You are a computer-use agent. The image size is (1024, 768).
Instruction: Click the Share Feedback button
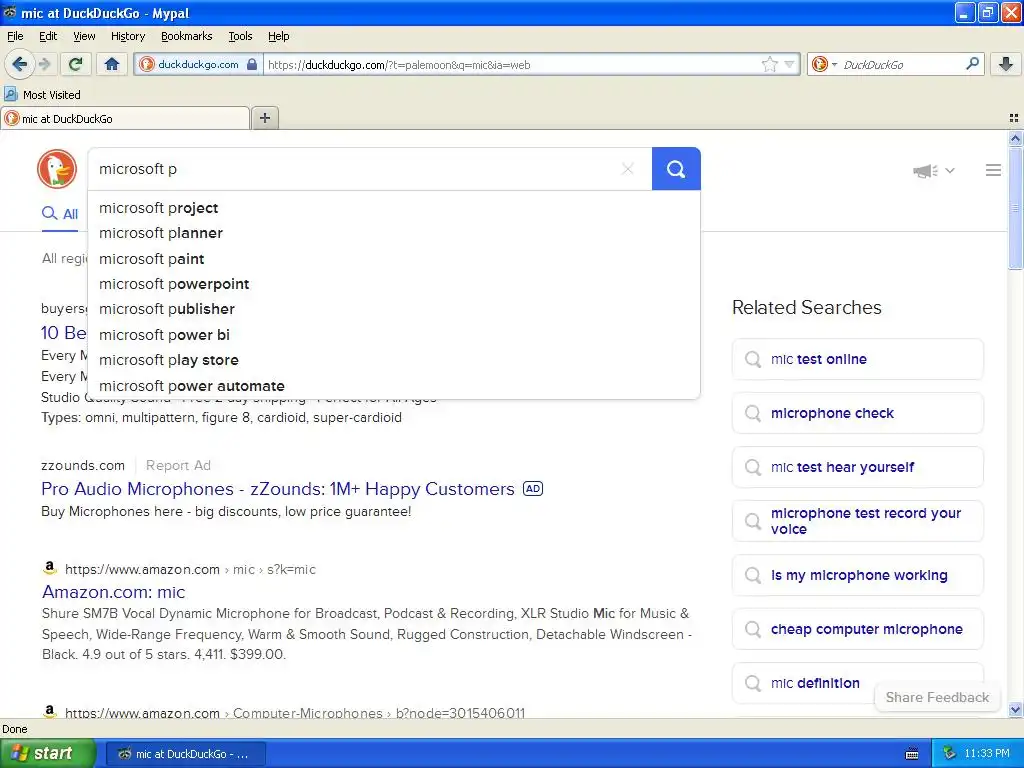pyautogui.click(x=937, y=697)
